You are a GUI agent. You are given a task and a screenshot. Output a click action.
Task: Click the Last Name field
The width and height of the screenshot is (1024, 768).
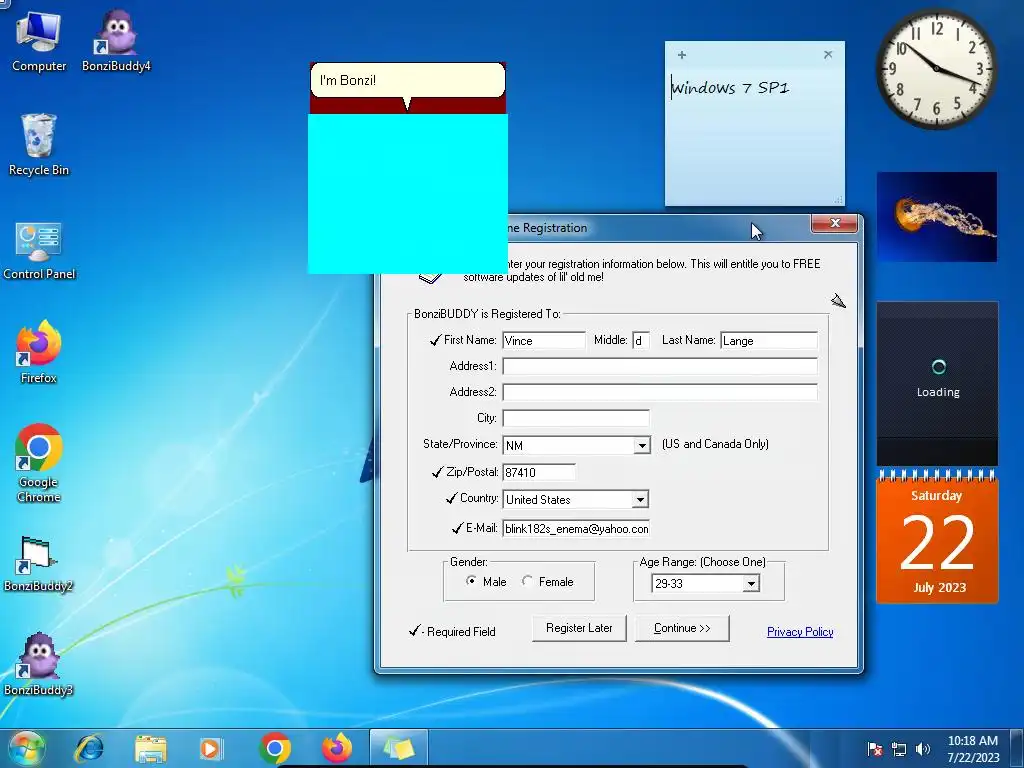click(769, 340)
